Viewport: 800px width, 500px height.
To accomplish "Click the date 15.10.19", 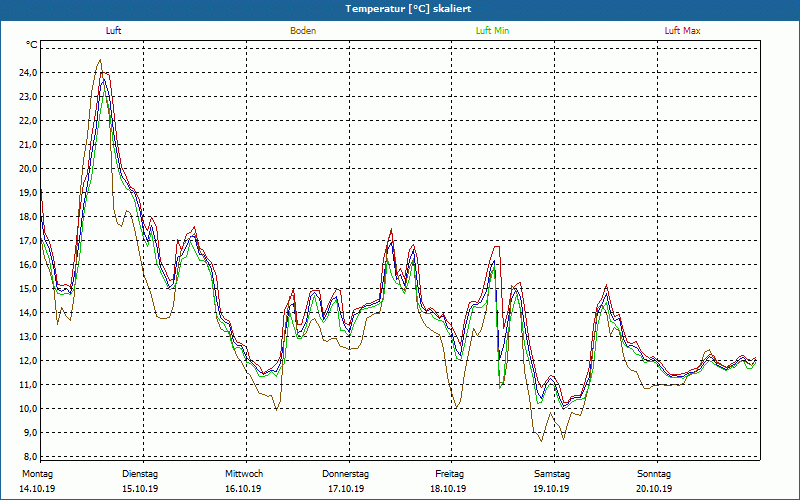I will (x=140, y=489).
